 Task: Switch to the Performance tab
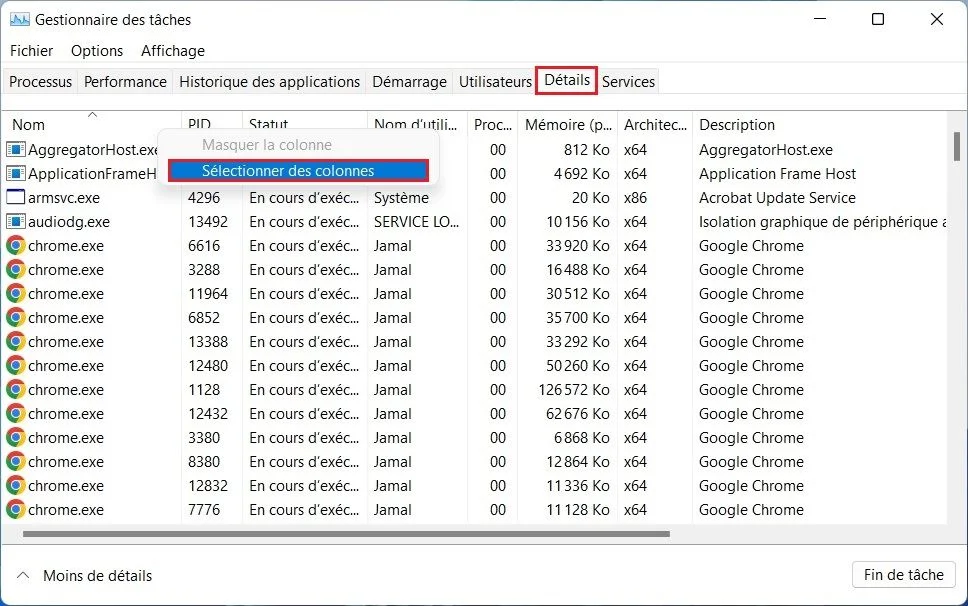[x=125, y=82]
